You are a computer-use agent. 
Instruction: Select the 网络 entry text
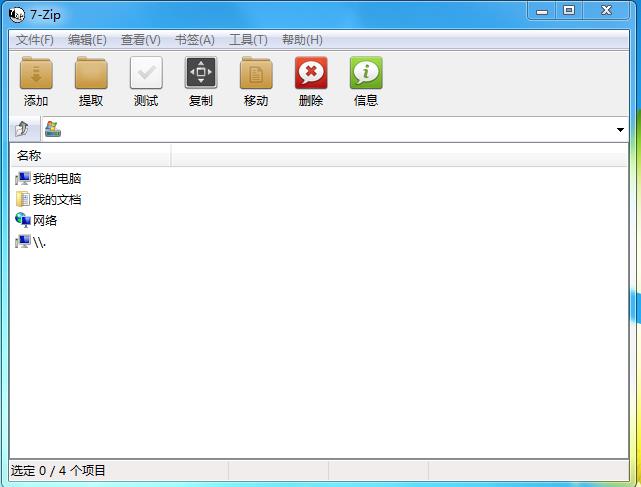point(45,221)
